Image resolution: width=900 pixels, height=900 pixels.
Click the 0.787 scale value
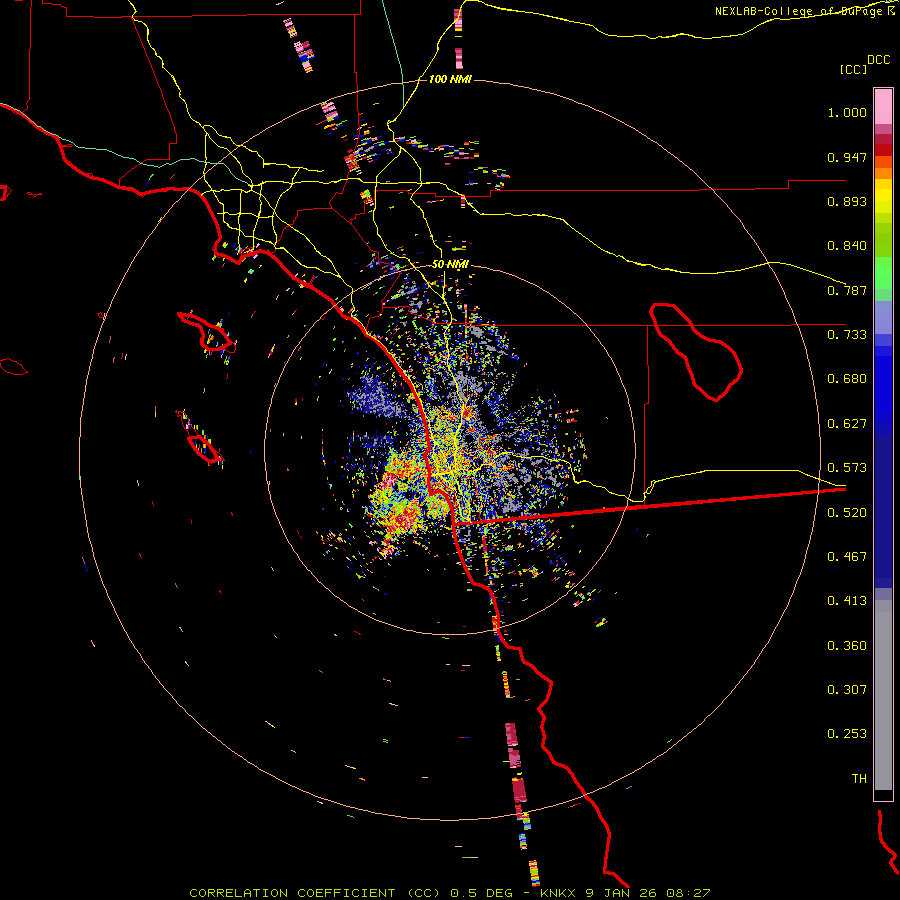pyautogui.click(x=847, y=290)
